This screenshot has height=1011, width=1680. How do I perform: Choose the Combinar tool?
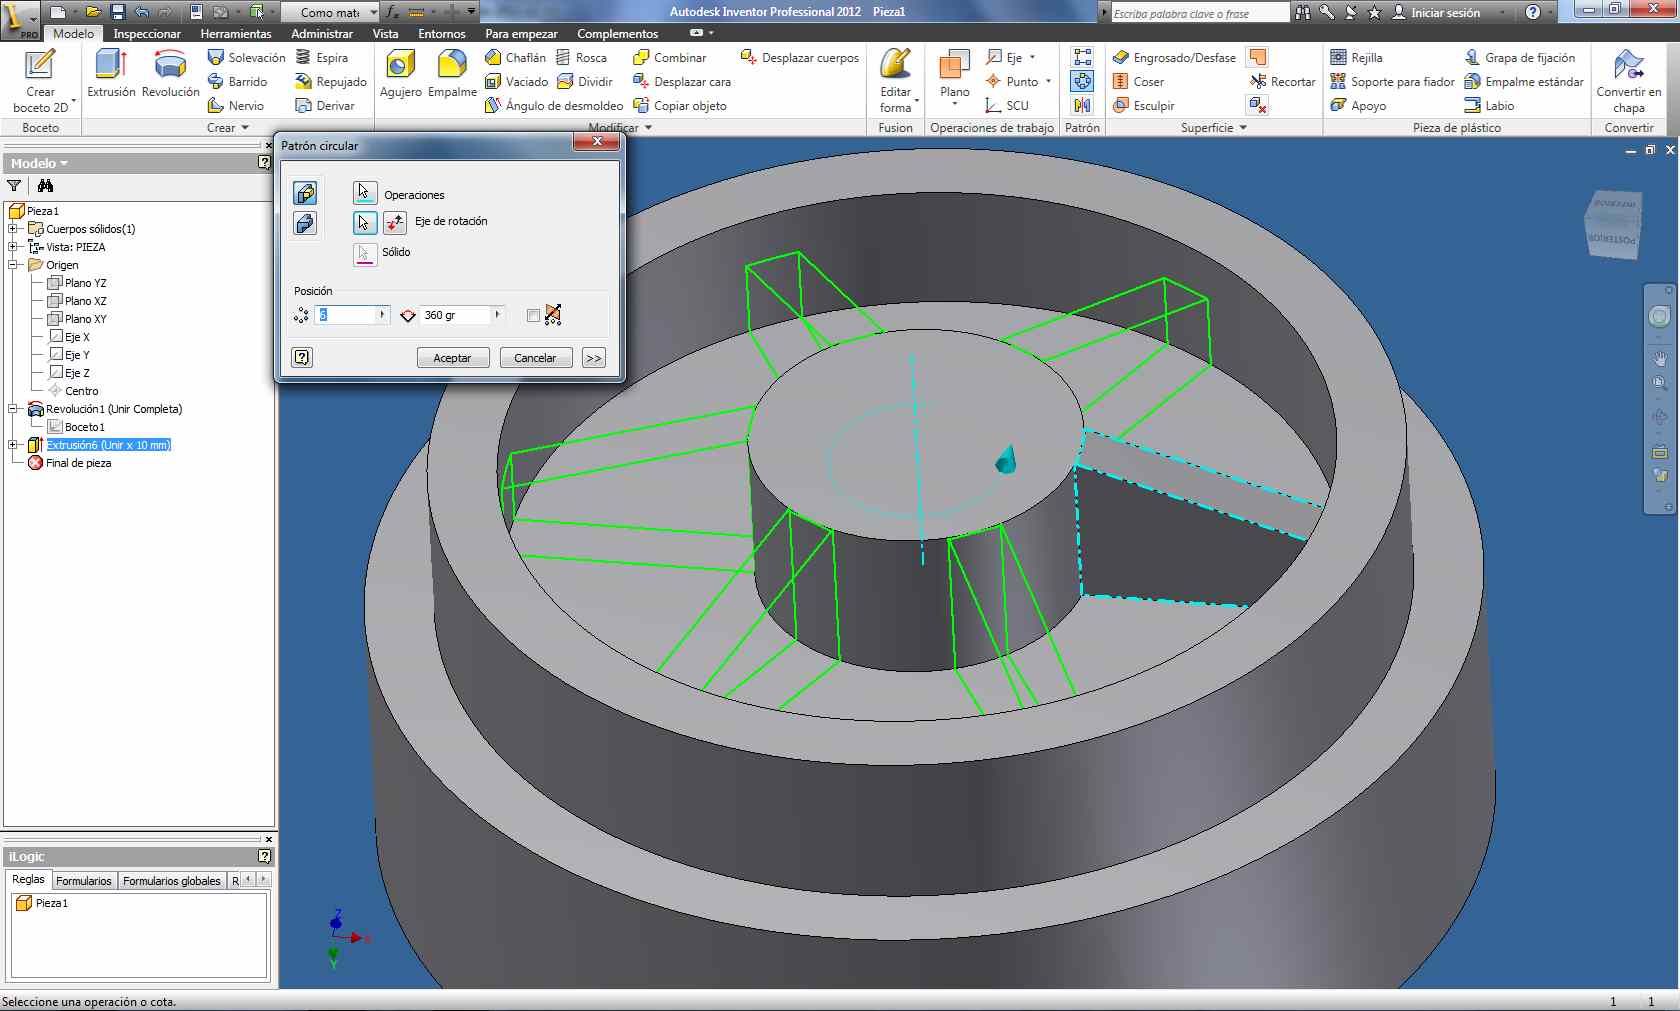click(670, 57)
